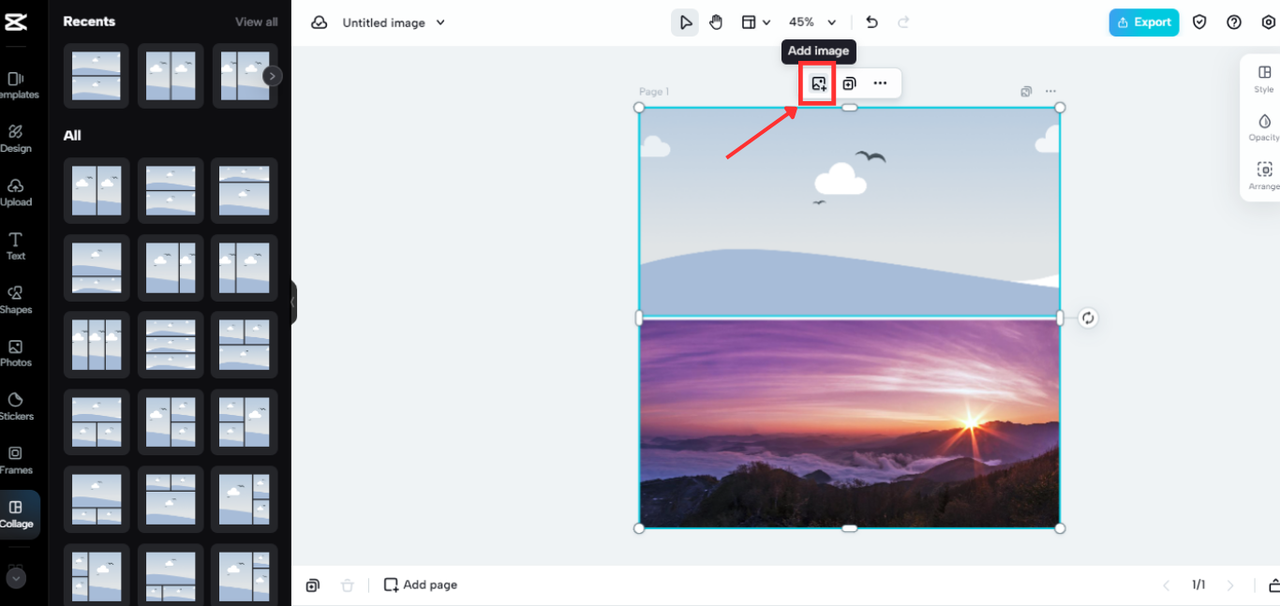Select the pointer Select tool
Screen dimensions: 1280x606
click(x=685, y=22)
